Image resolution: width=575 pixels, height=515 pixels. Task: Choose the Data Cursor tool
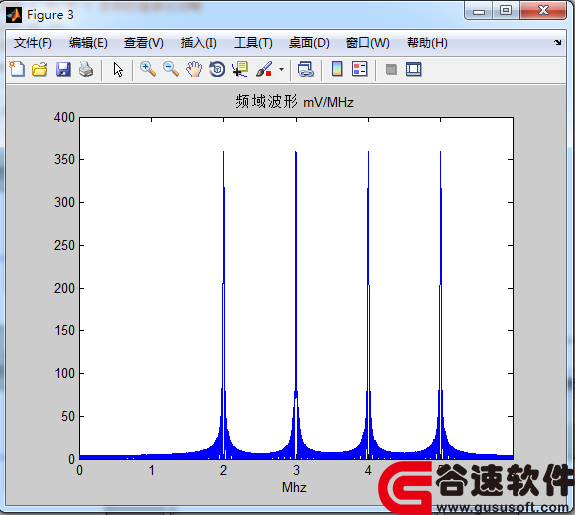coord(240,69)
